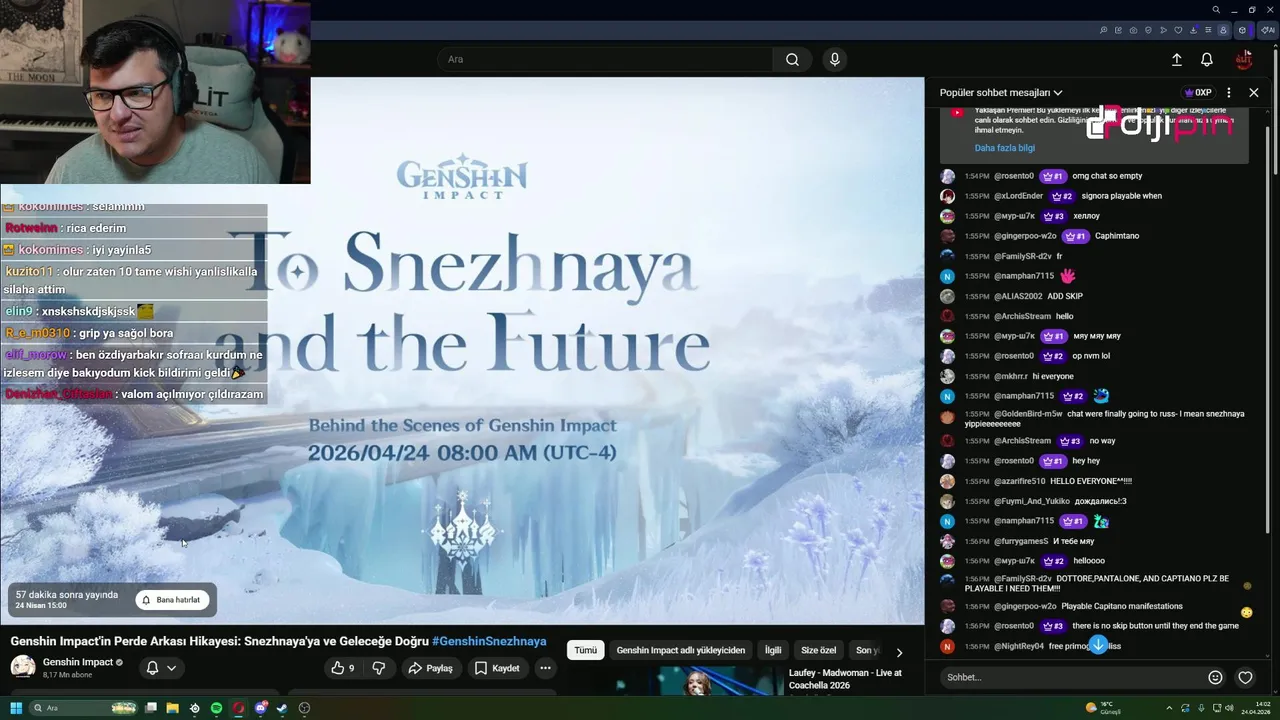Viewport: 1280px width, 720px height.
Task: Click the Windows taskbar search box
Action: tap(84, 708)
